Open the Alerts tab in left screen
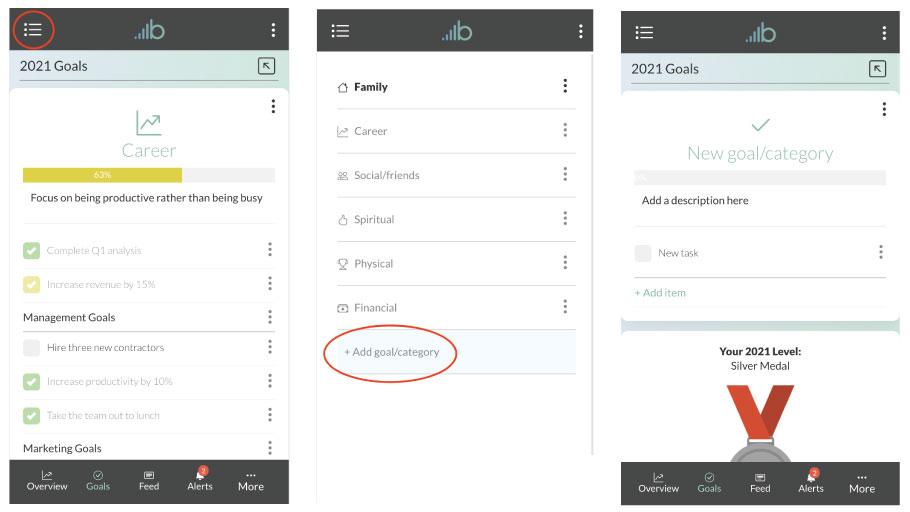 pyautogui.click(x=200, y=480)
